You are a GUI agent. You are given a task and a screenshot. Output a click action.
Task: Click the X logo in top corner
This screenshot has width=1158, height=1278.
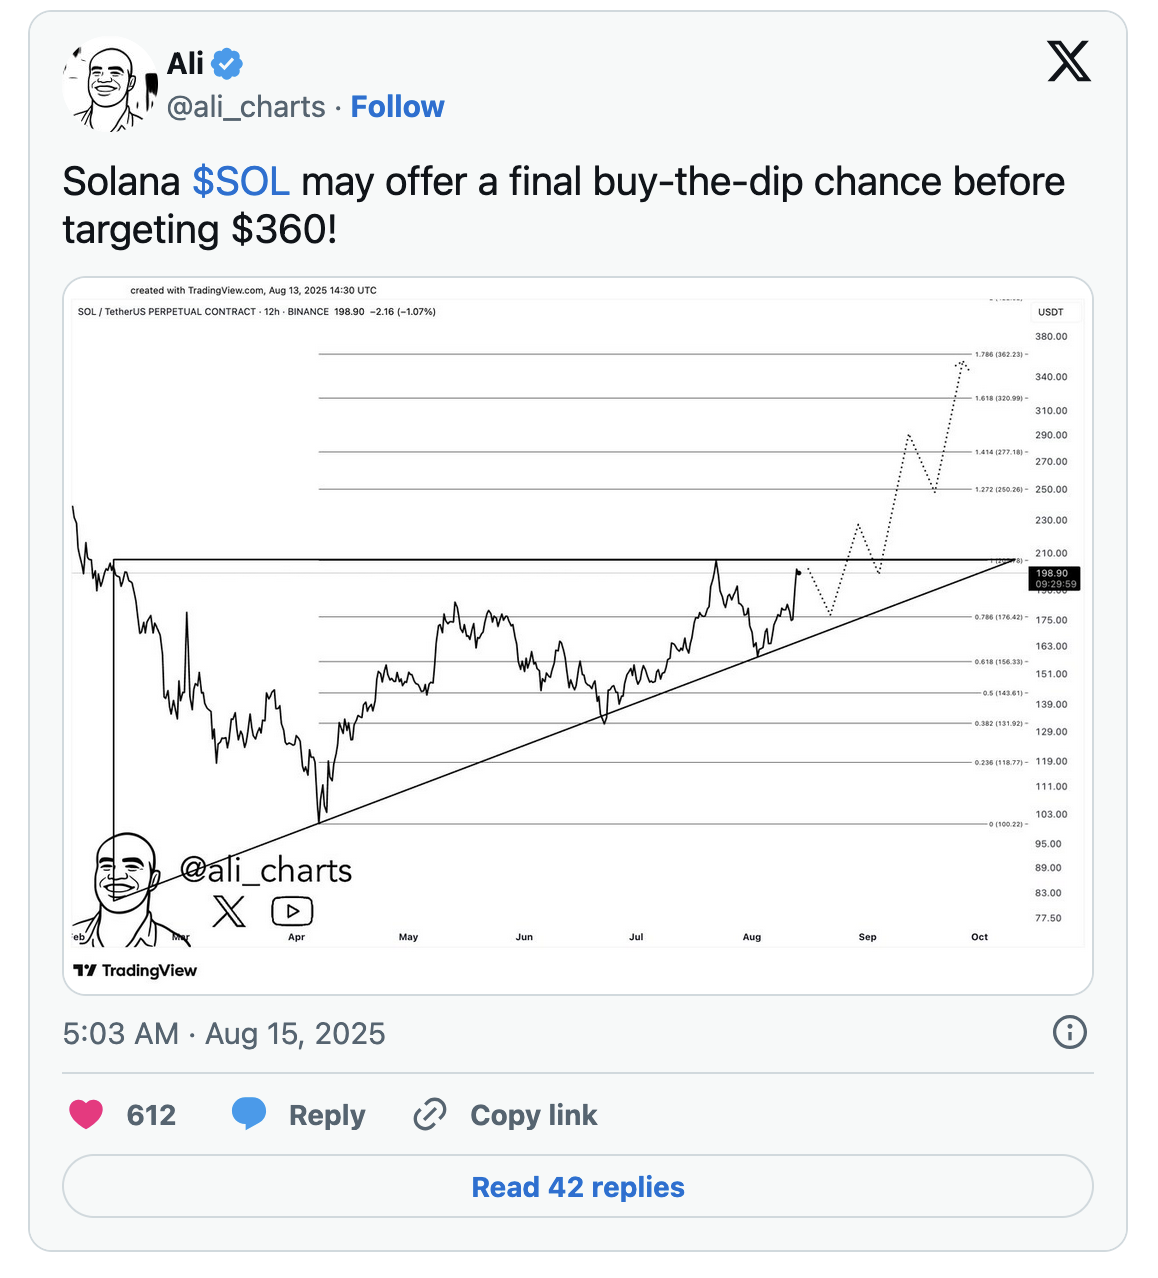point(1068,62)
